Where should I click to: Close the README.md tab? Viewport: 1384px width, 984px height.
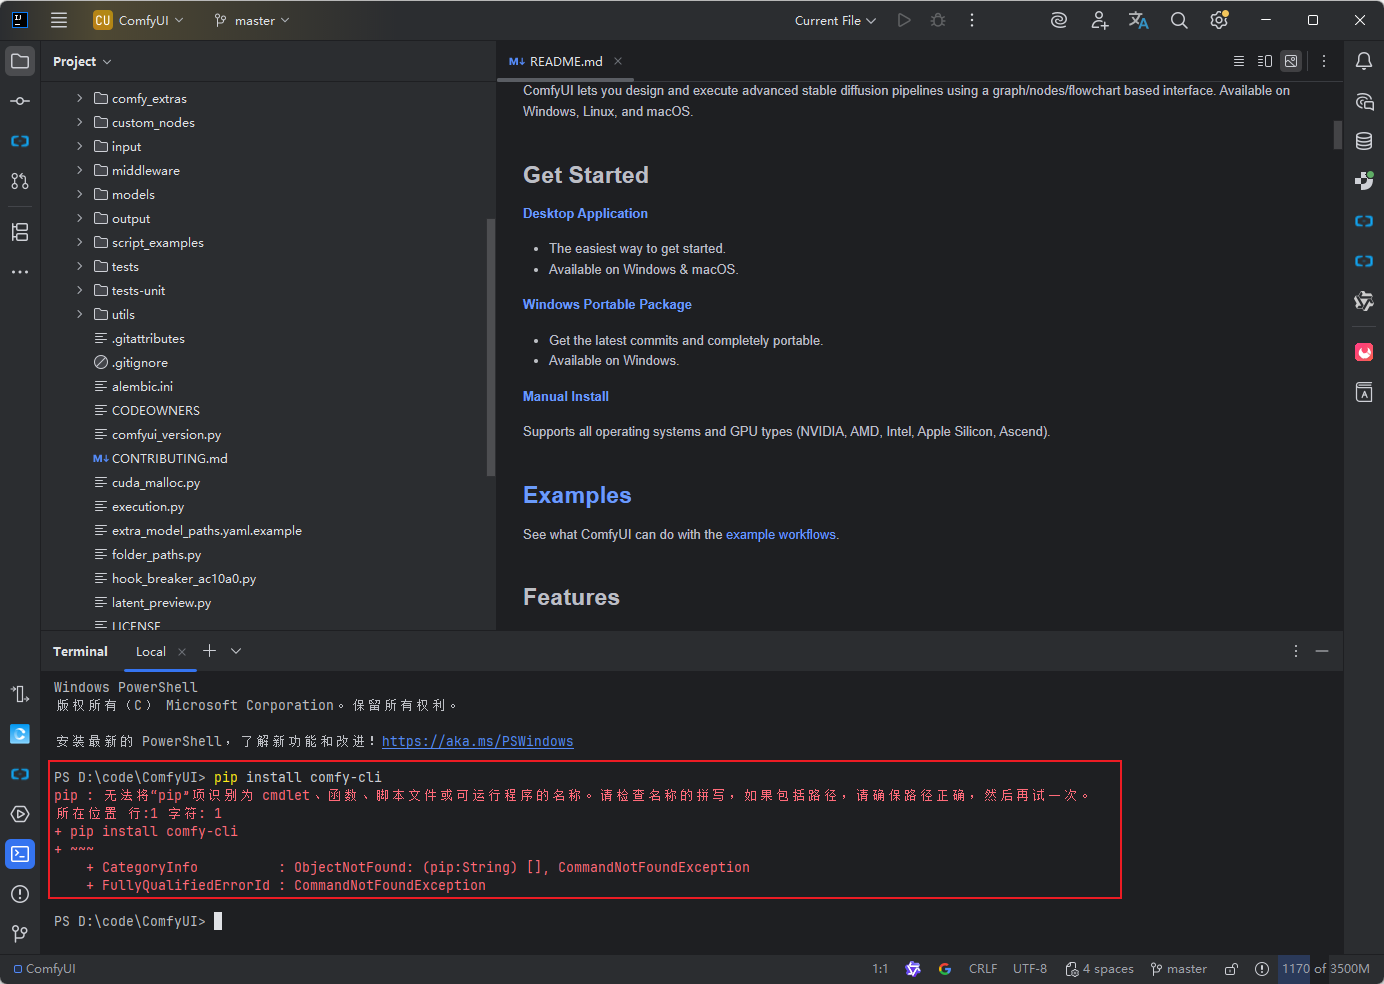tap(618, 61)
